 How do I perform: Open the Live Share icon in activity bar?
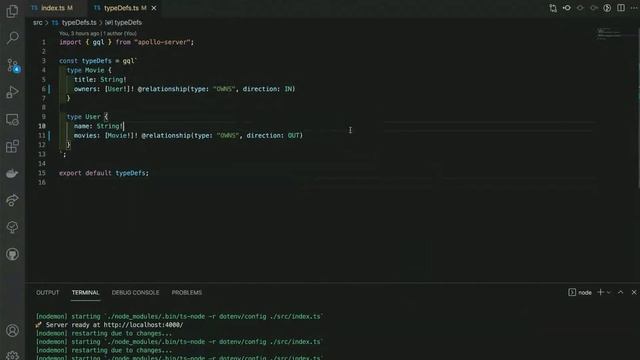(12, 200)
